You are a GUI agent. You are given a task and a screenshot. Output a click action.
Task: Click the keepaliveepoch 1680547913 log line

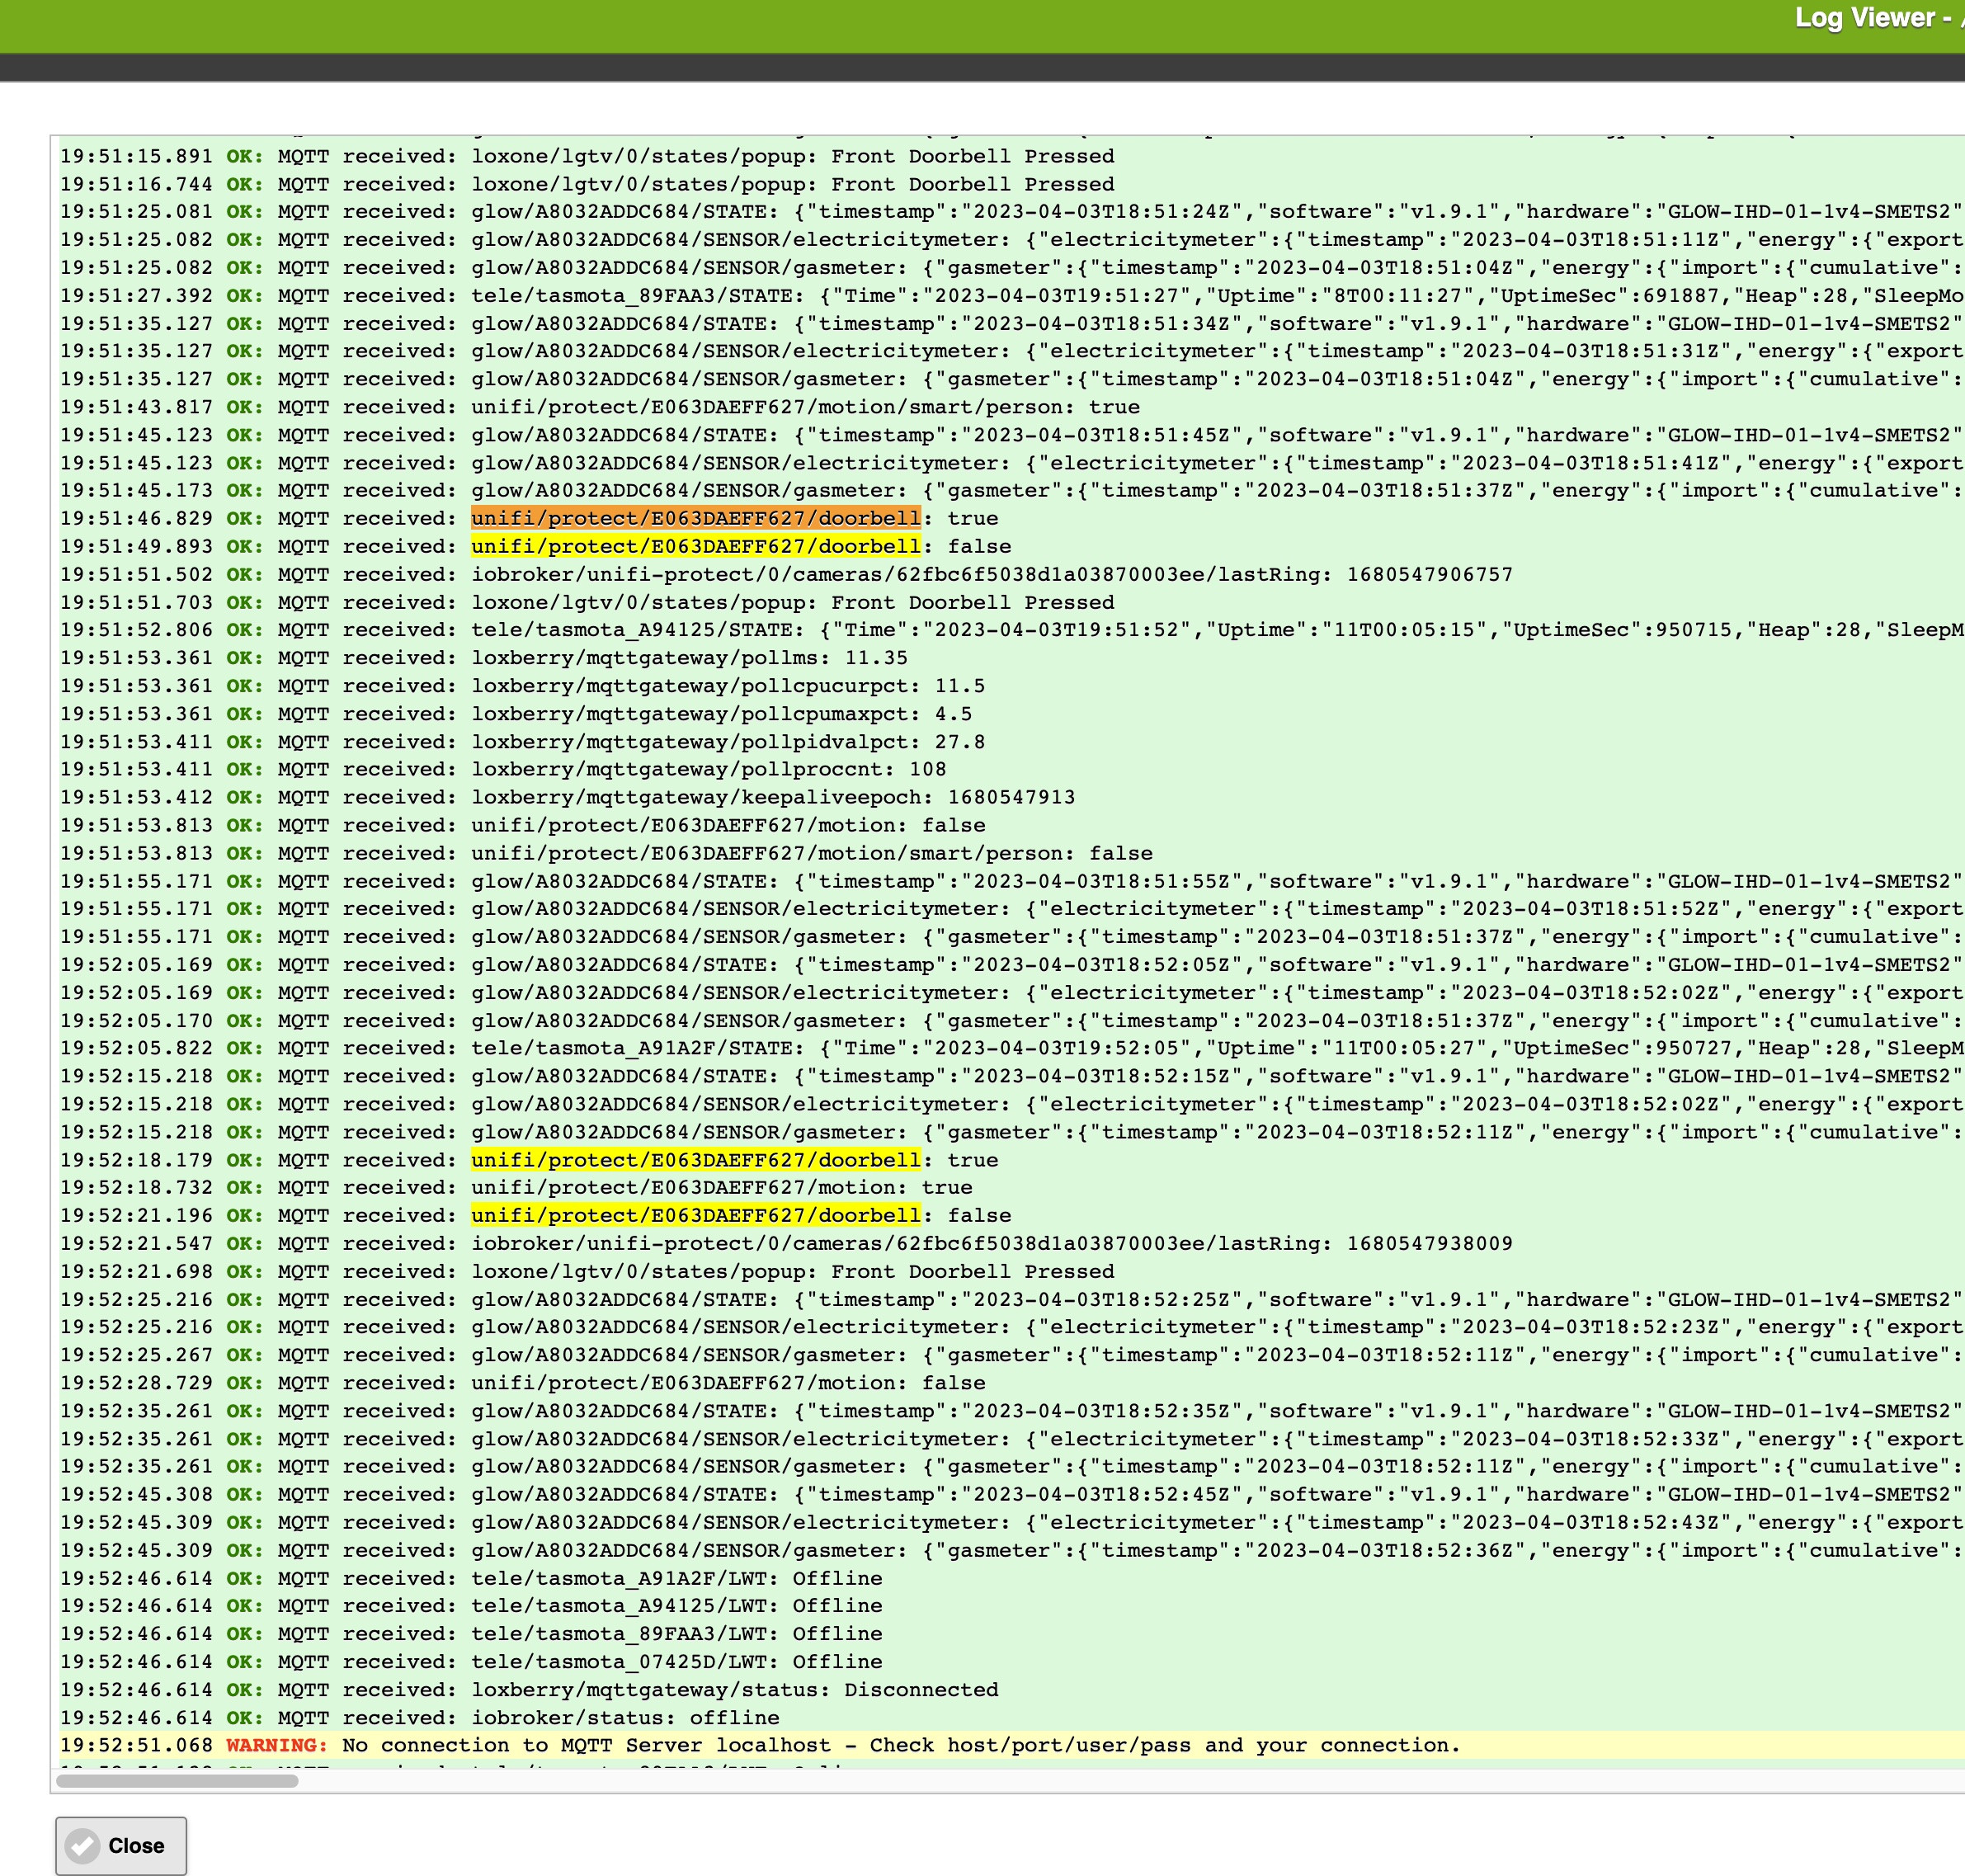pos(772,797)
